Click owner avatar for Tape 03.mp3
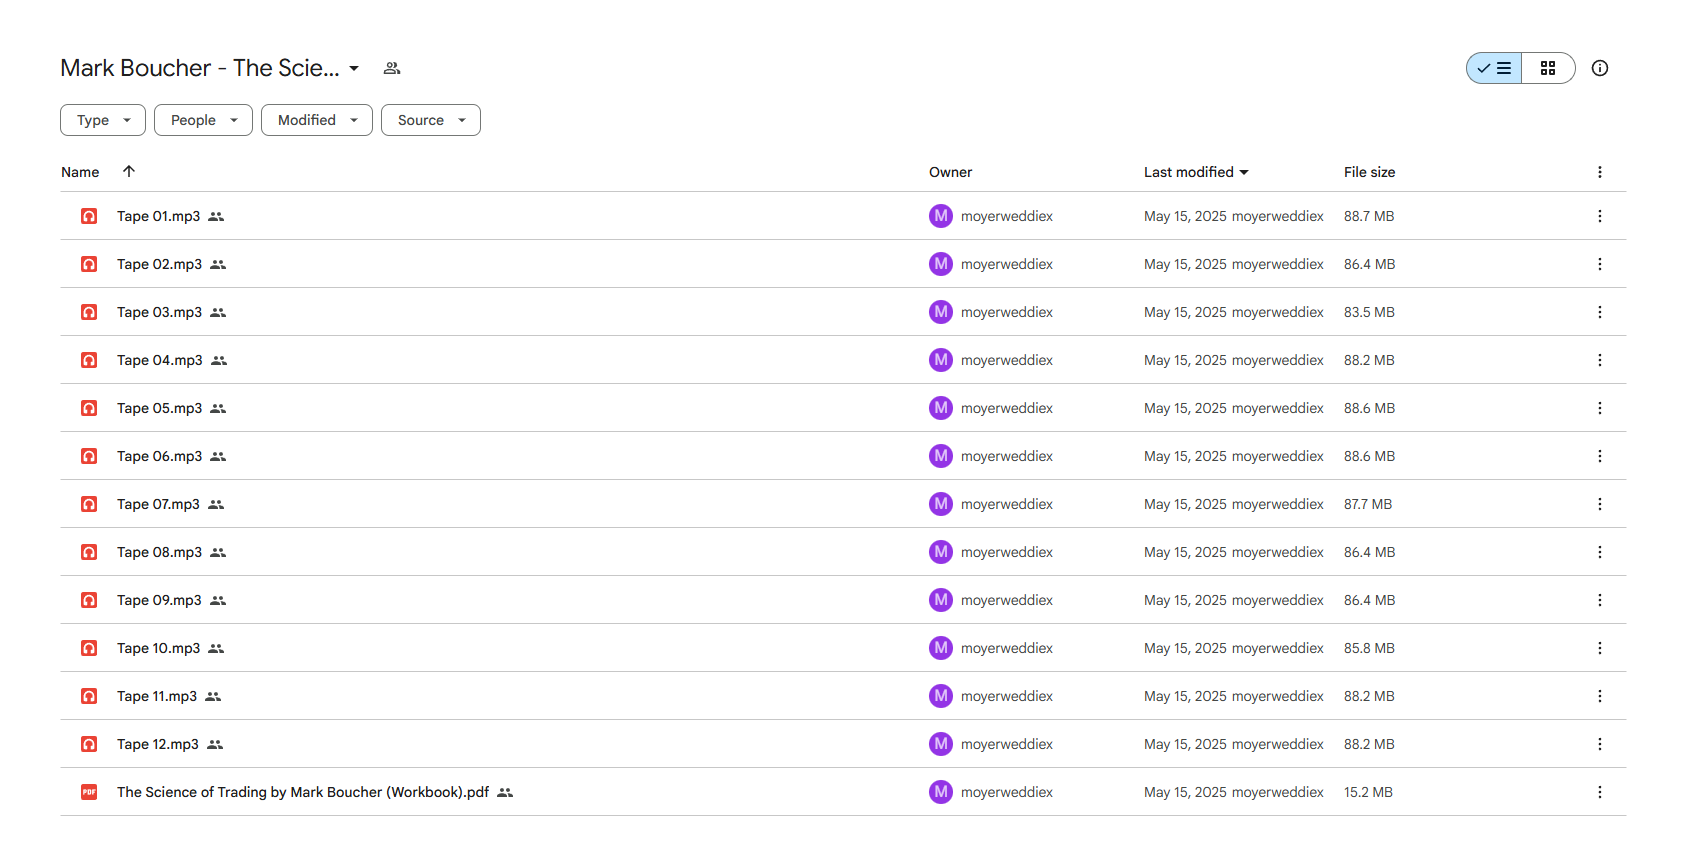This screenshot has height=864, width=1684. click(x=941, y=312)
